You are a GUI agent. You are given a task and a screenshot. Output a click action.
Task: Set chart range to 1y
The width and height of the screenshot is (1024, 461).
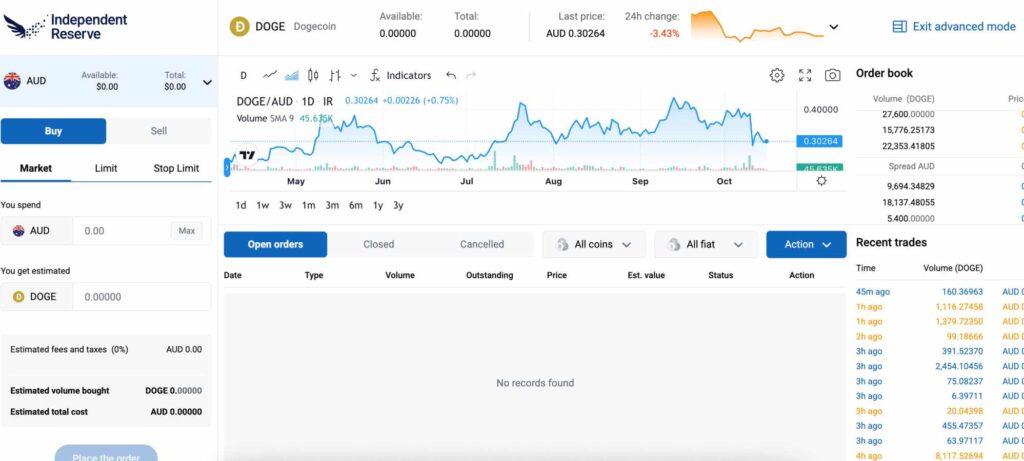pos(377,205)
